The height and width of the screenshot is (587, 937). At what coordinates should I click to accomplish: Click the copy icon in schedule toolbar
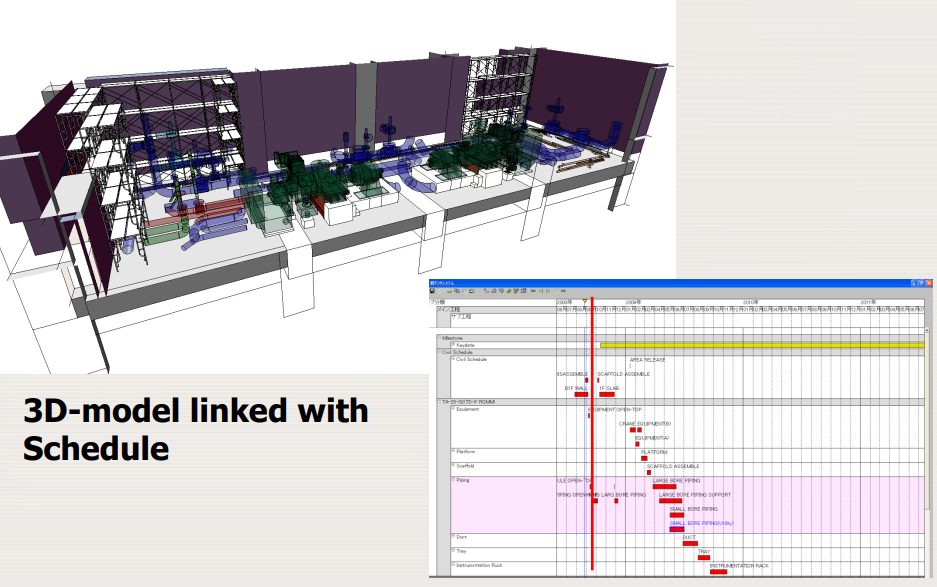(457, 291)
